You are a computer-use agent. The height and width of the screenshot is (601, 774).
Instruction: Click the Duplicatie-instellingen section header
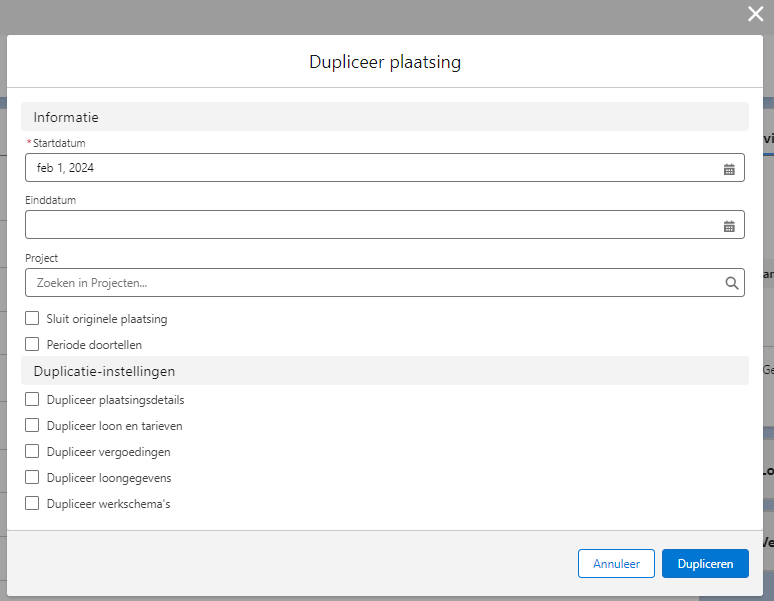pyautogui.click(x=104, y=371)
